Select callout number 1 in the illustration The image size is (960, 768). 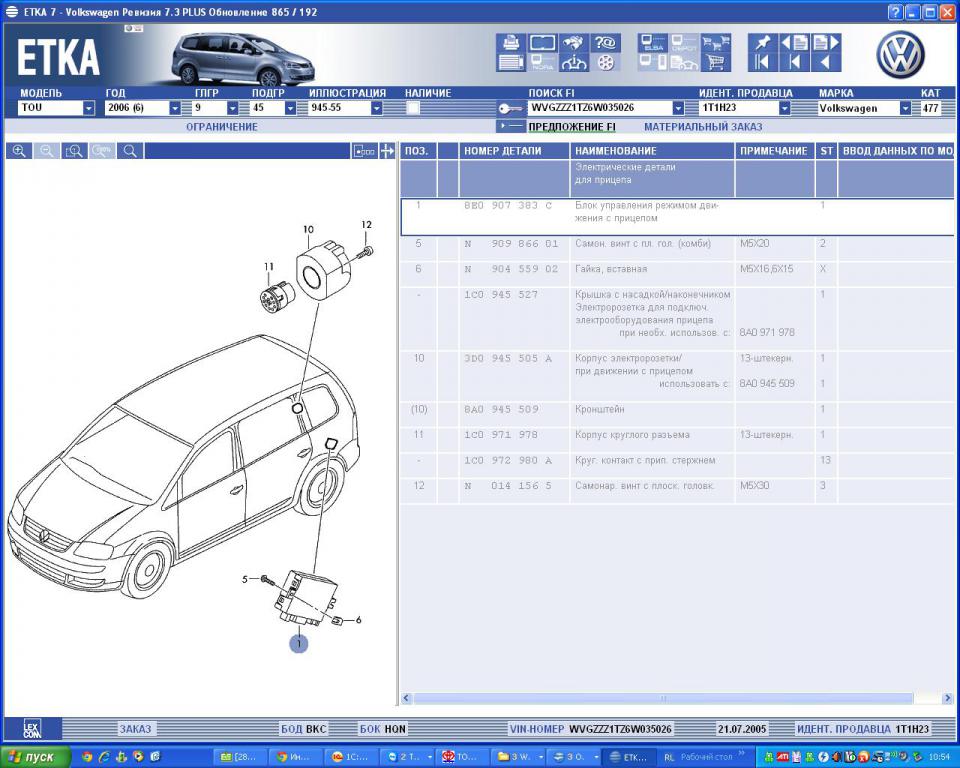click(299, 644)
